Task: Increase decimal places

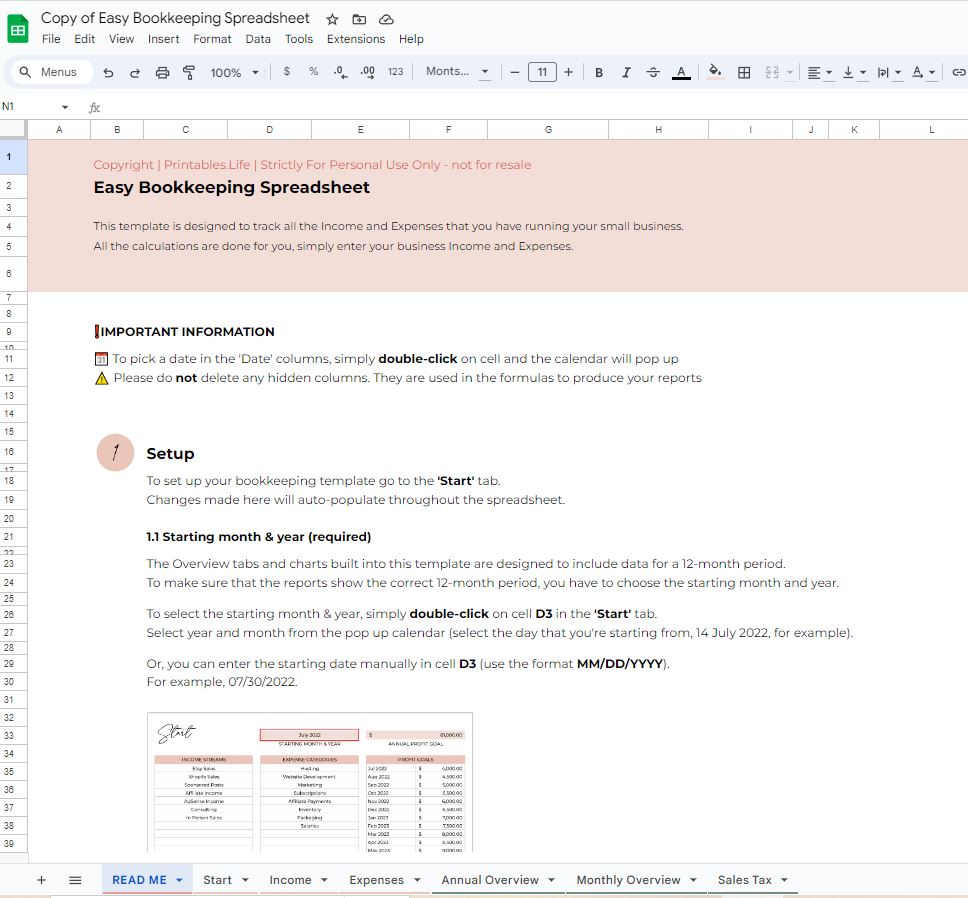Action: point(367,72)
